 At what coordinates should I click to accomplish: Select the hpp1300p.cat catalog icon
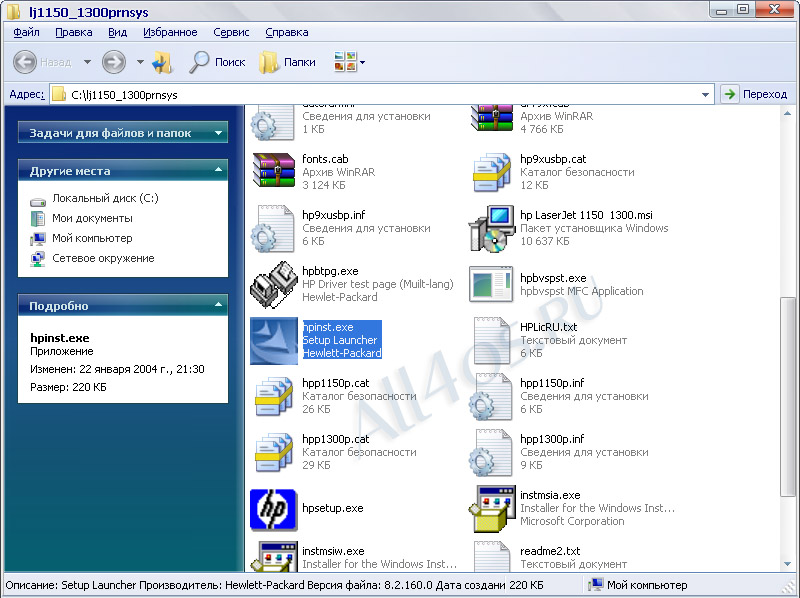pyautogui.click(x=274, y=453)
